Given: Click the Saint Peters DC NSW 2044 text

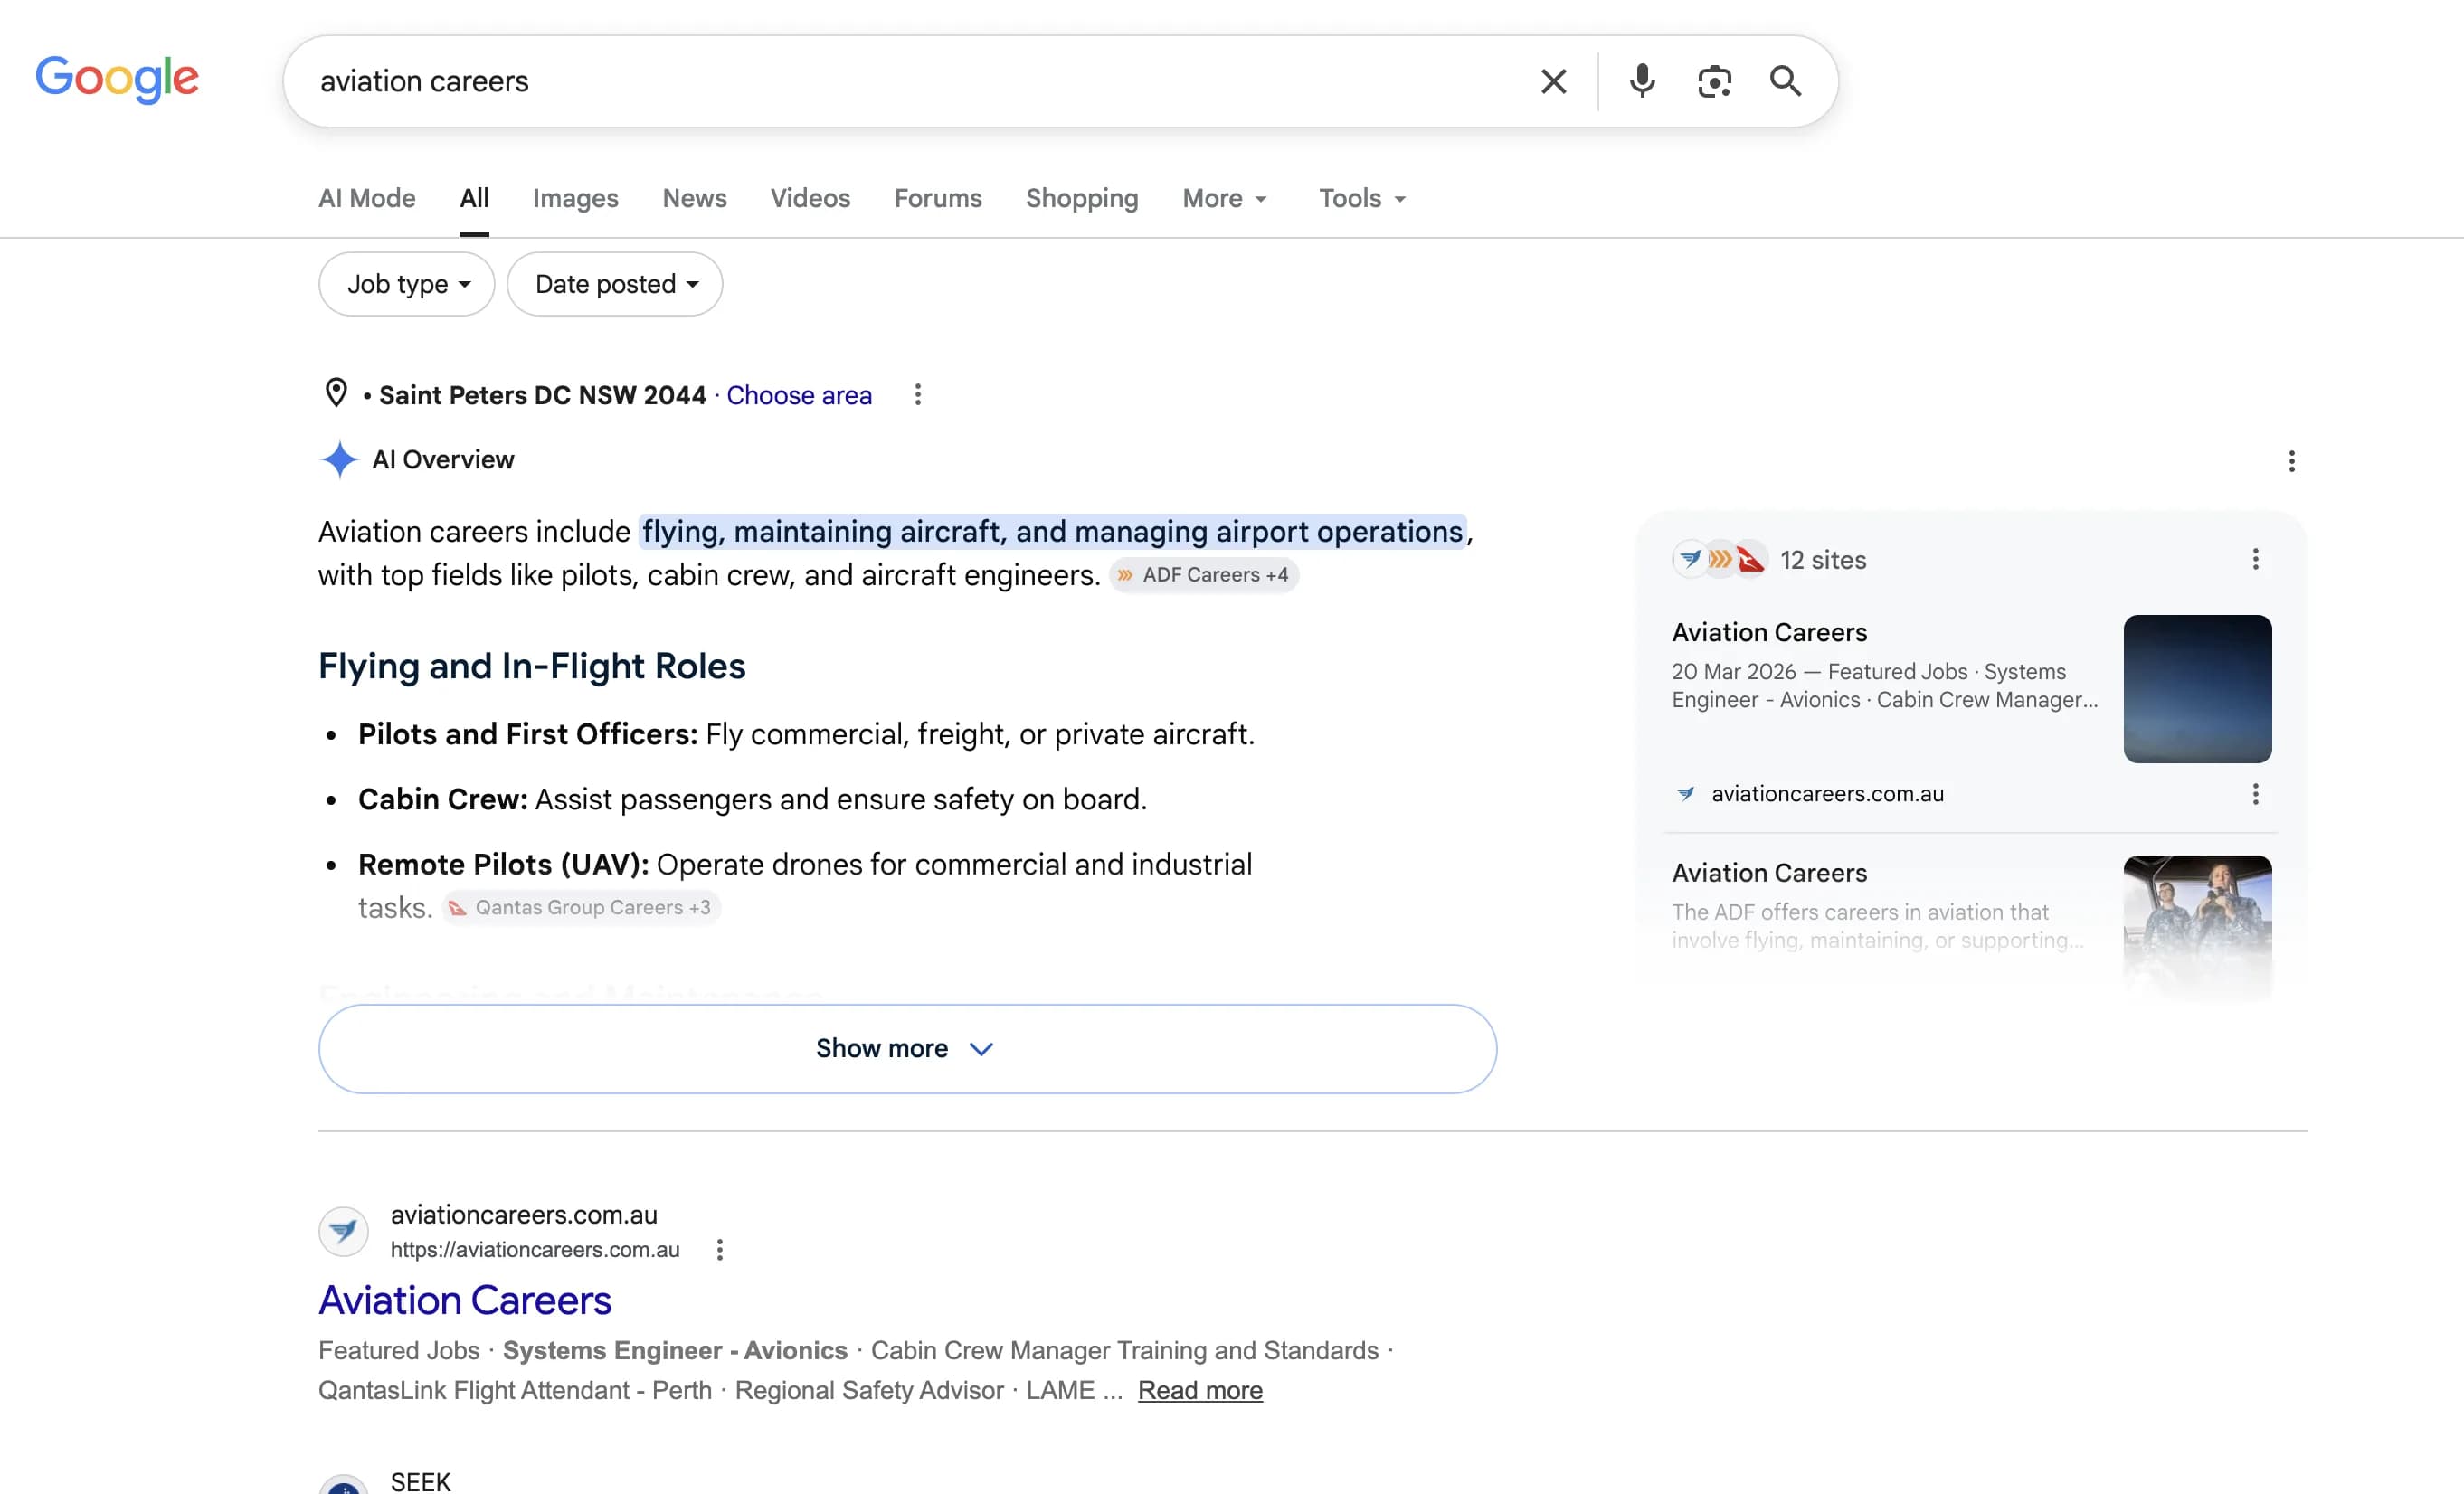Looking at the screenshot, I should click(542, 395).
